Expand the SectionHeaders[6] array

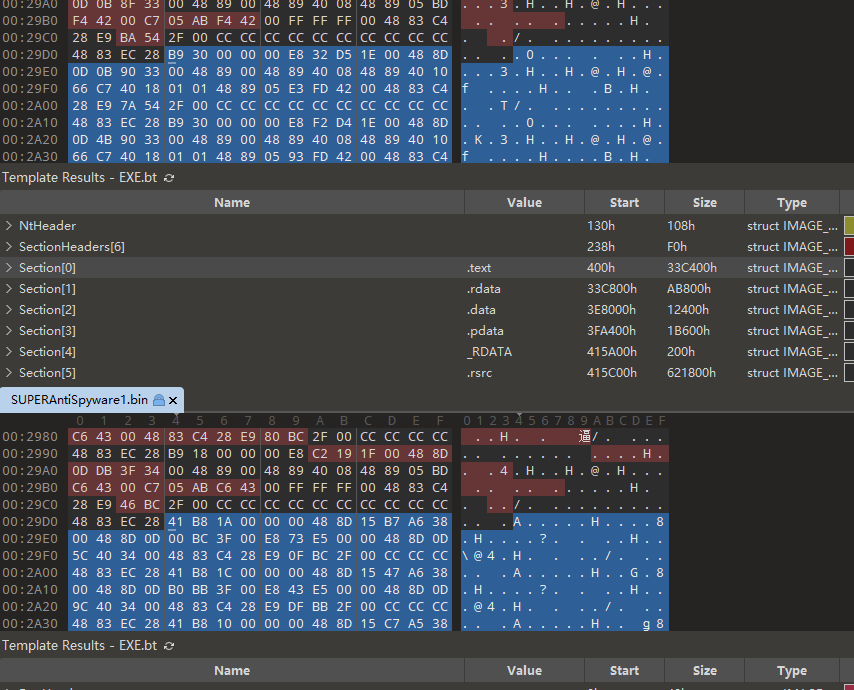[x=9, y=247]
